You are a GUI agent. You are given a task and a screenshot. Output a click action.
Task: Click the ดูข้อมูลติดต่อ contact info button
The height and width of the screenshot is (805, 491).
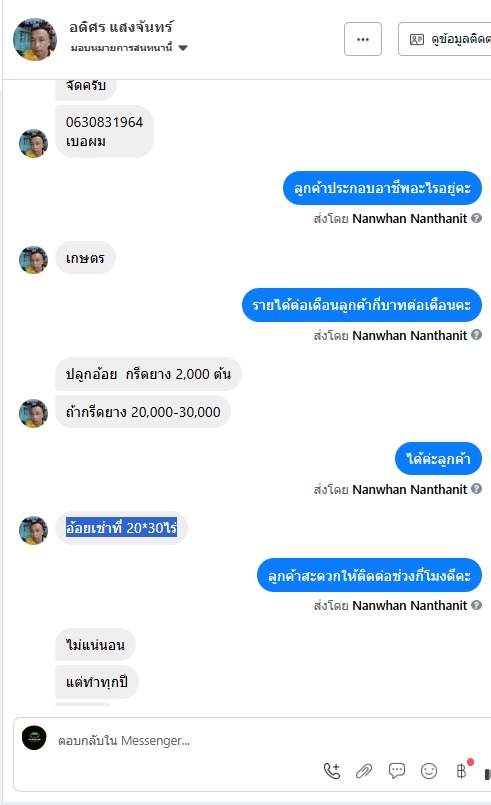pos(445,39)
